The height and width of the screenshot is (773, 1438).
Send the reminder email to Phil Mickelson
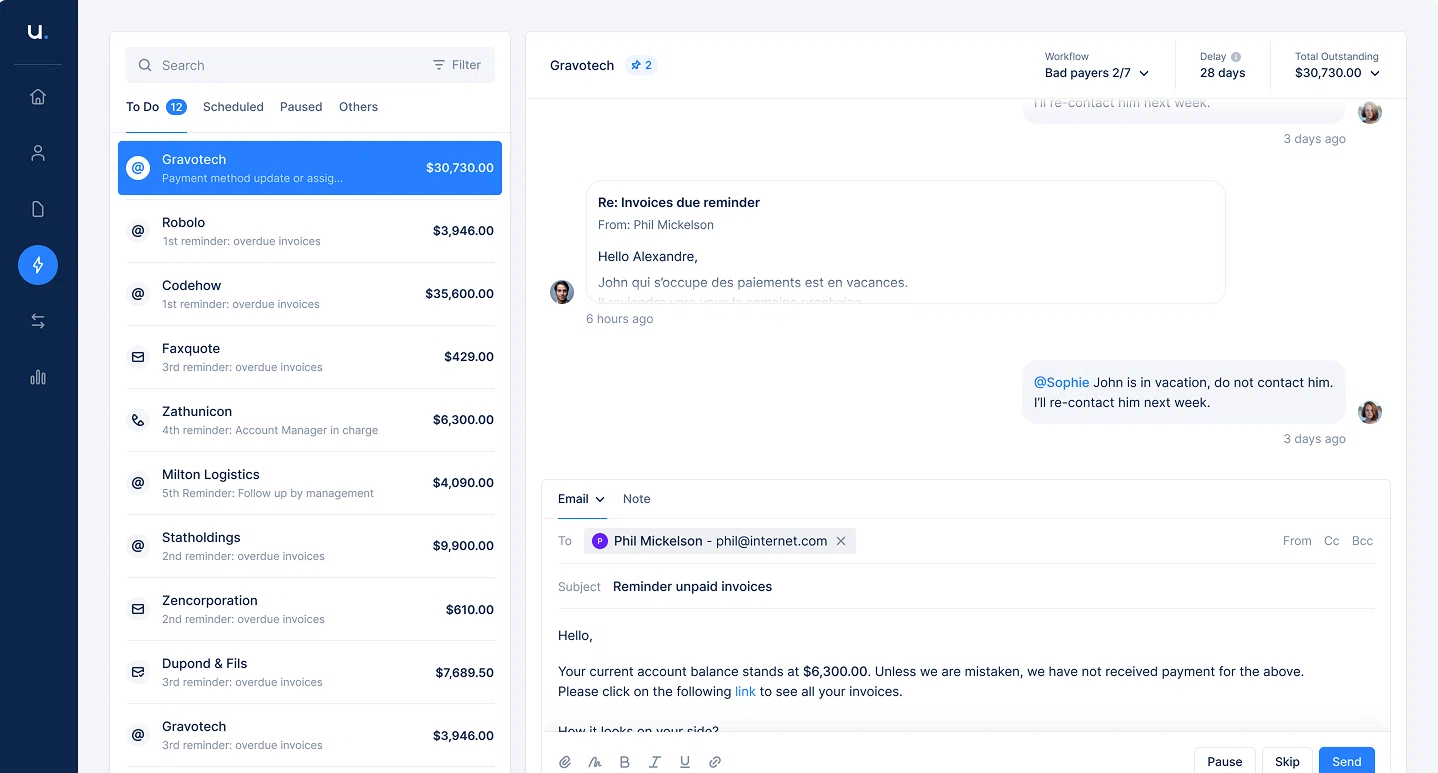(x=1346, y=760)
